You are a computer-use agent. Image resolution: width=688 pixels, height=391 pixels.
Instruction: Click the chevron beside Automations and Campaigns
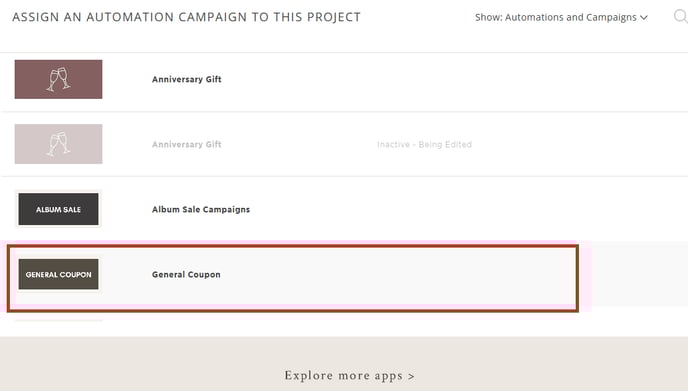644,18
